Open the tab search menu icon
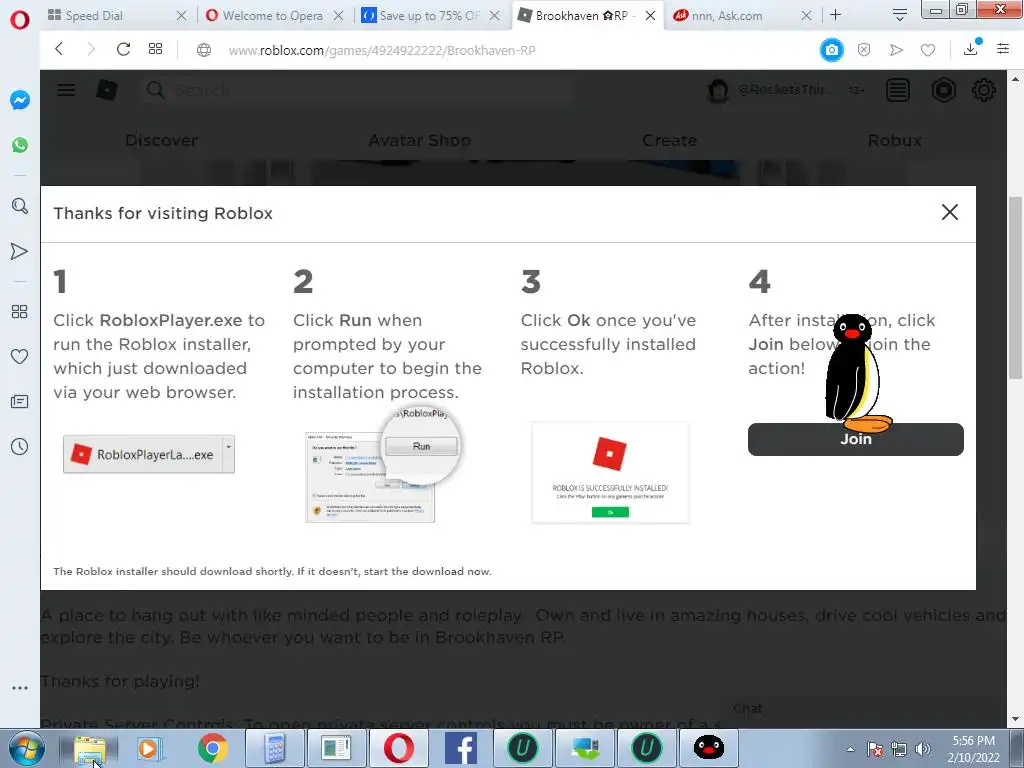The width and height of the screenshot is (1024, 768). click(899, 15)
